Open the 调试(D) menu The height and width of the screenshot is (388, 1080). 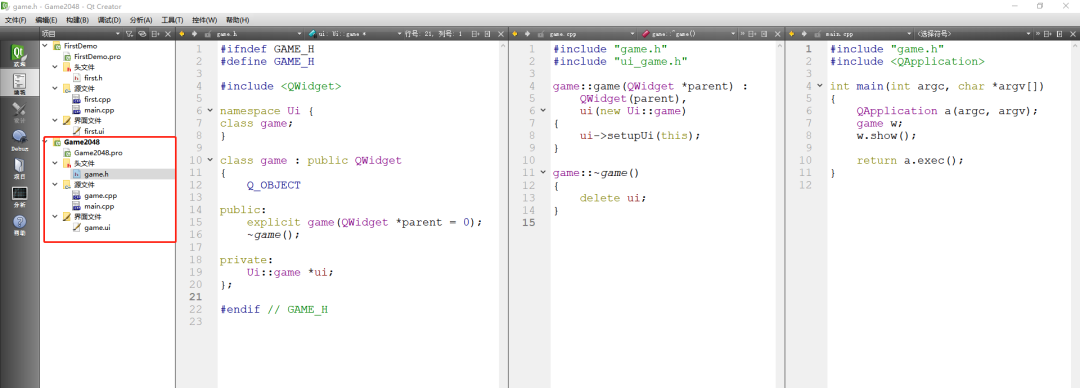pos(109,20)
